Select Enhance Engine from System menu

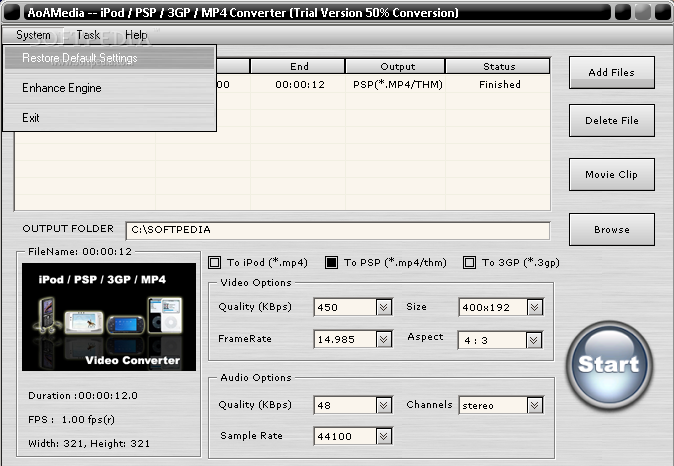109,88
